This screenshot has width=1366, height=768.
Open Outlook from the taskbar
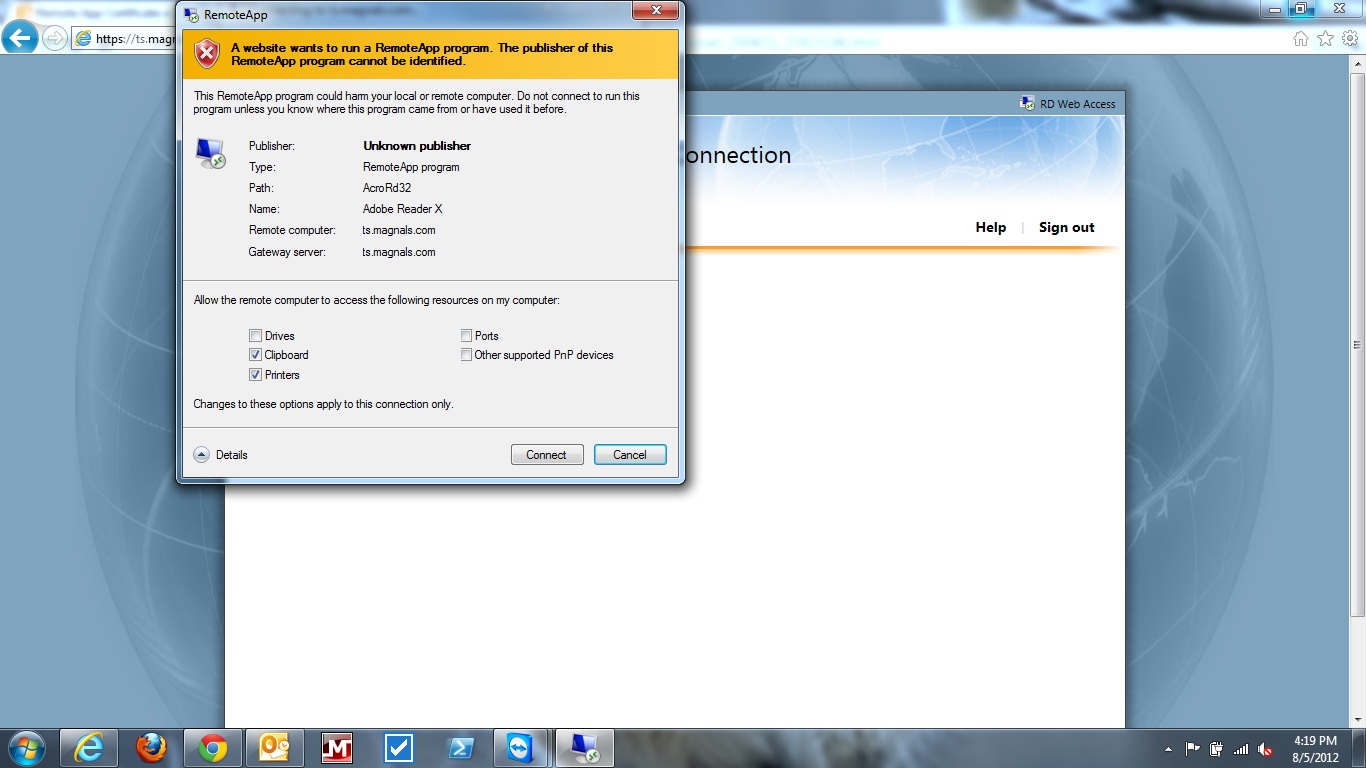(274, 748)
